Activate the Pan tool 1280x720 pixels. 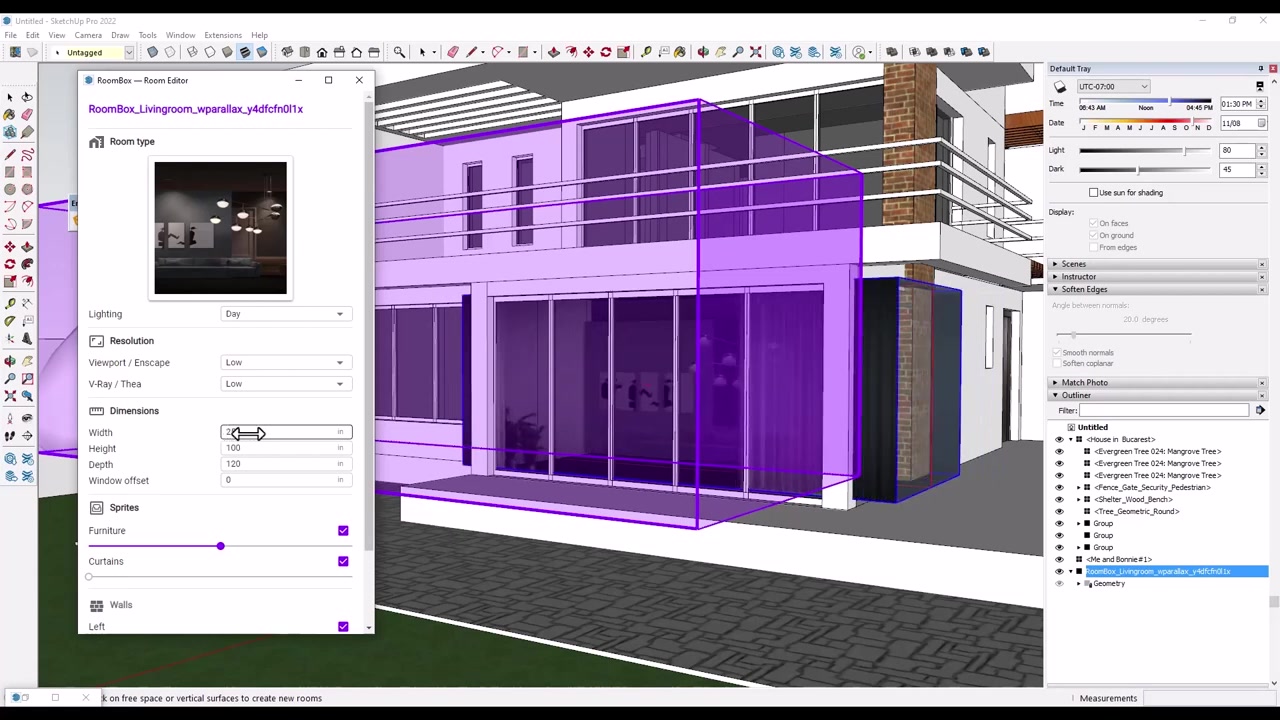pyautogui.click(x=721, y=52)
